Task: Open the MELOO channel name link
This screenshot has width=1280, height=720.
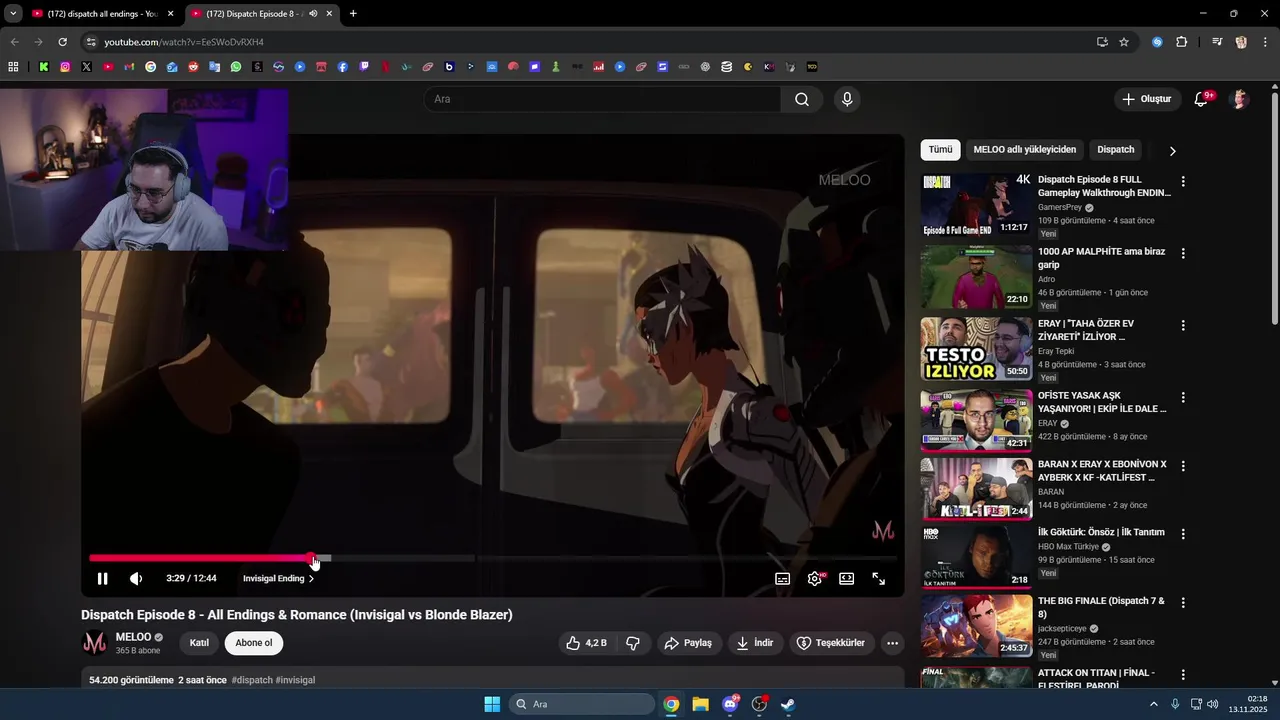Action: tap(133, 637)
